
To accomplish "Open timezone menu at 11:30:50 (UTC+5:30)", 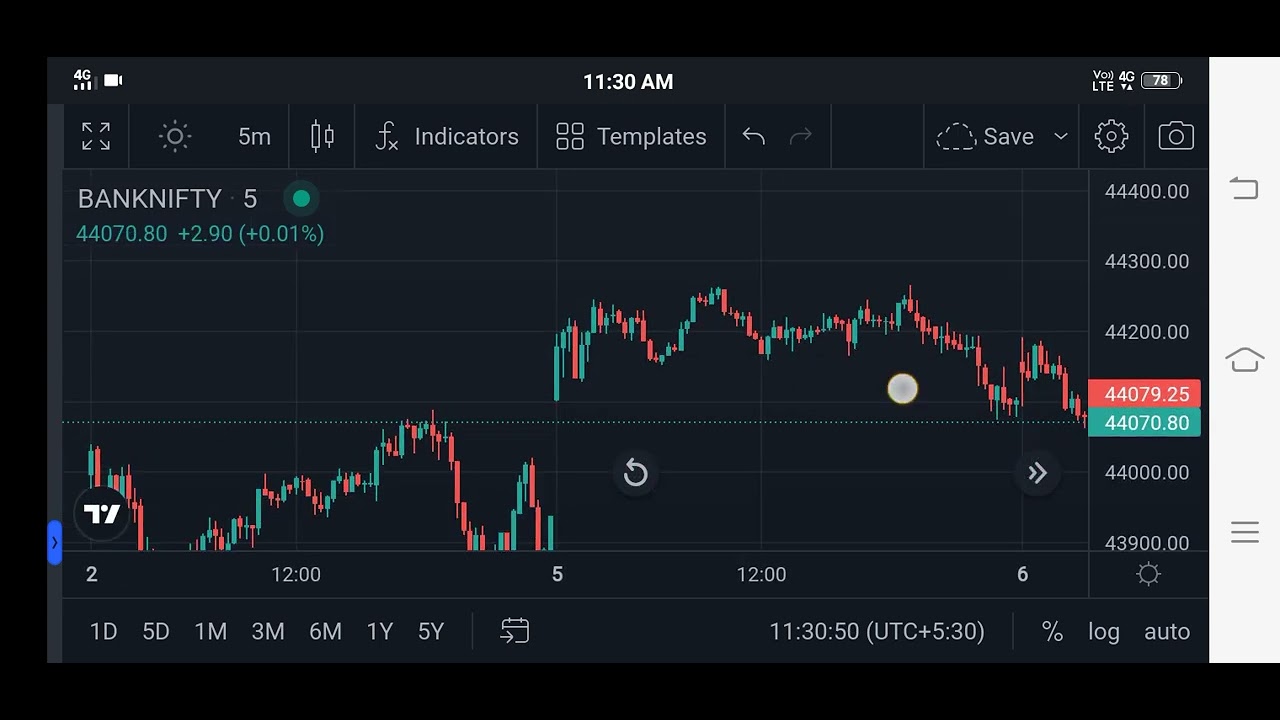I will (x=877, y=632).
